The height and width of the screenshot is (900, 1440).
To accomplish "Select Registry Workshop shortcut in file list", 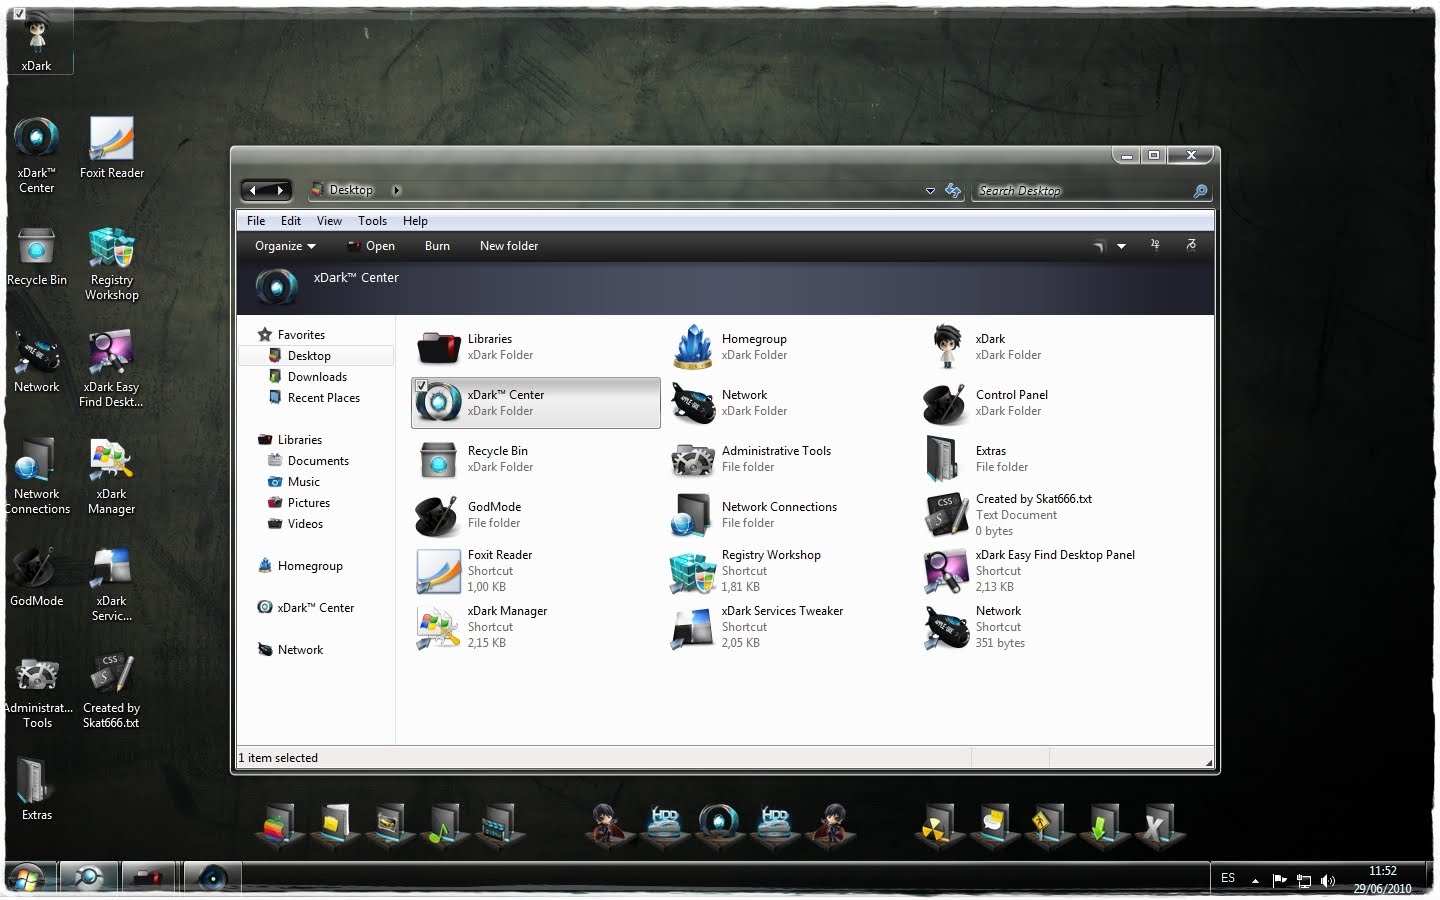I will coord(746,571).
